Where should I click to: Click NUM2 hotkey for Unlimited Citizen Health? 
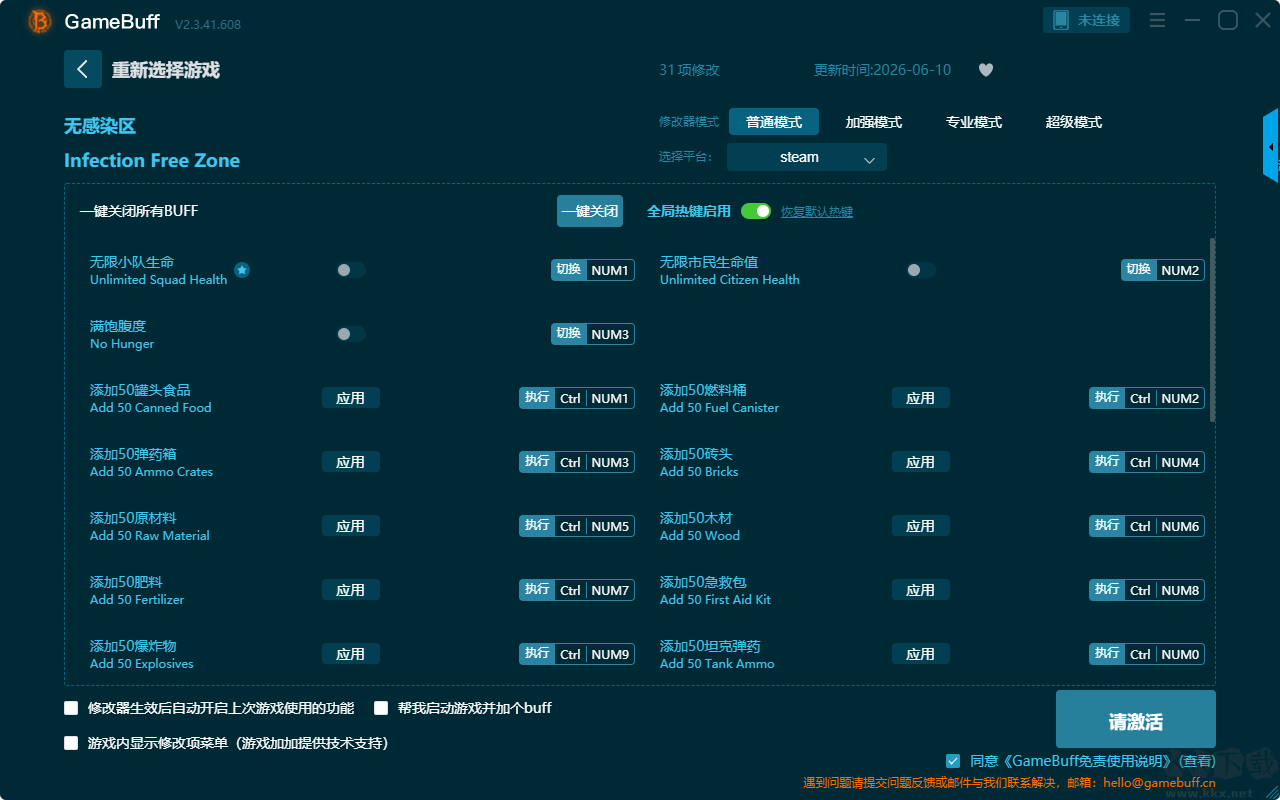[1163, 270]
